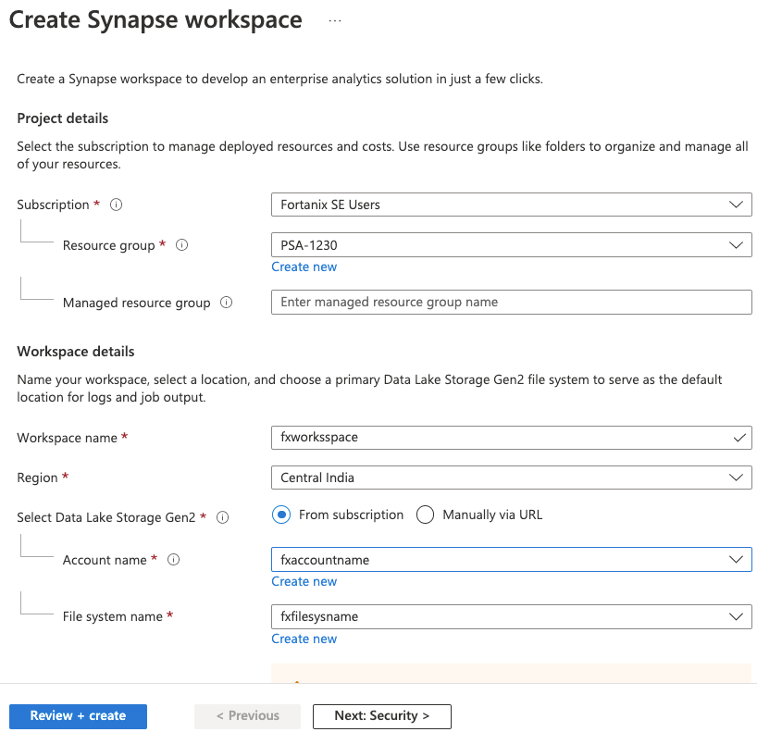Focus the Managed resource group name field
The width and height of the screenshot is (758, 732).
(511, 302)
